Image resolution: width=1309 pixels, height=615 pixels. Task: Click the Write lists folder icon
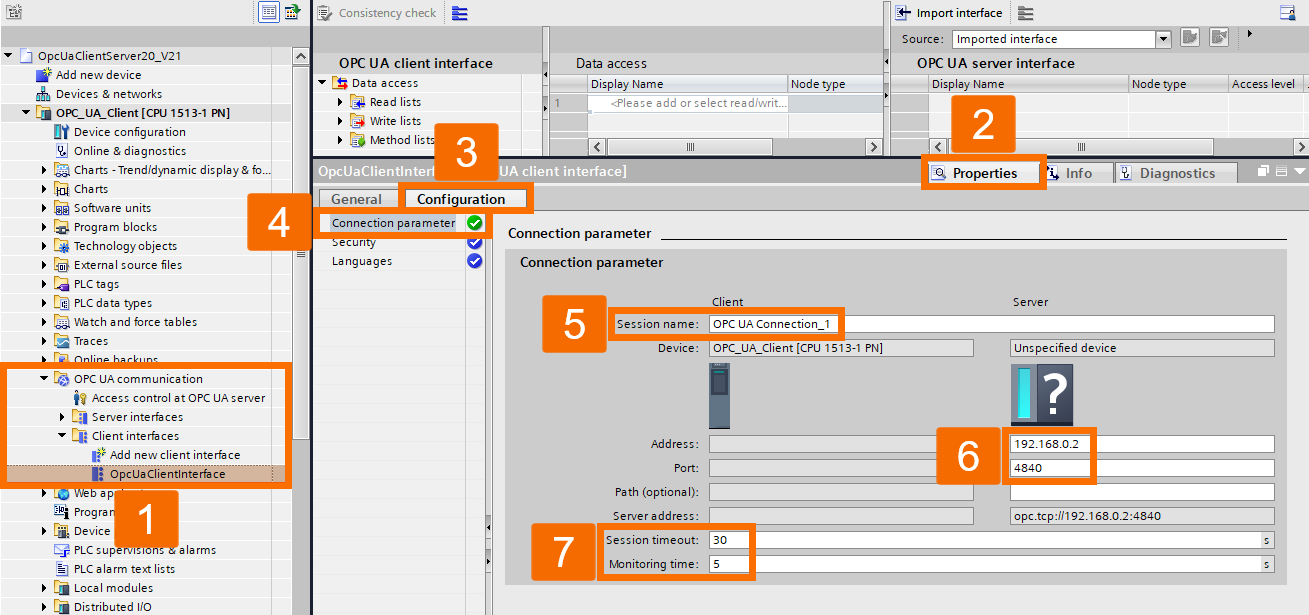tap(357, 121)
